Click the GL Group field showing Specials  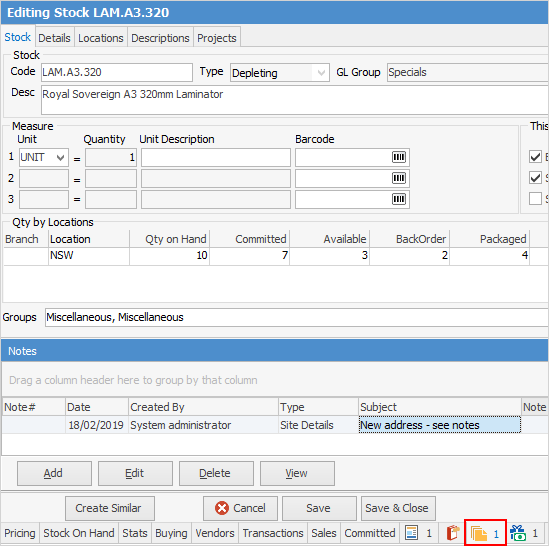[x=467, y=72]
